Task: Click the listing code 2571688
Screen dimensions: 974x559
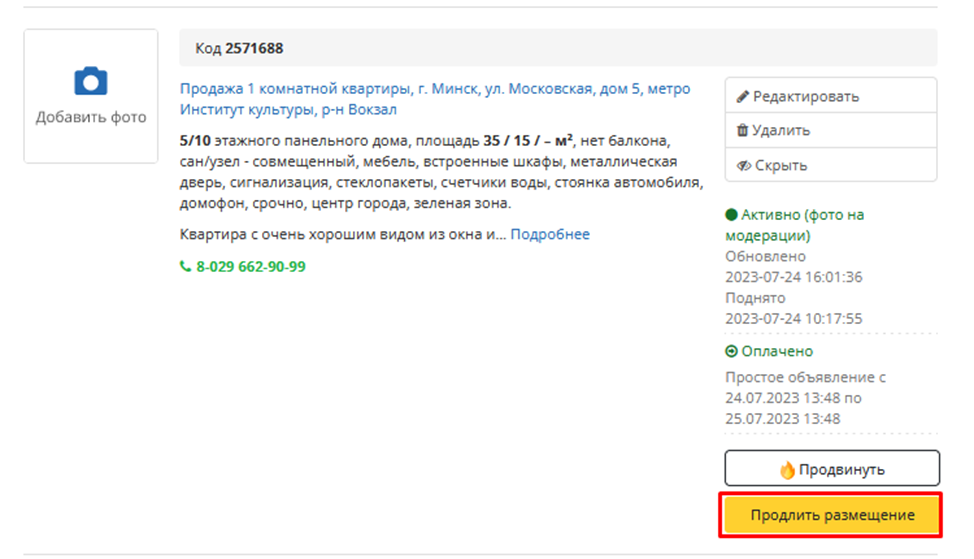Action: tap(254, 48)
